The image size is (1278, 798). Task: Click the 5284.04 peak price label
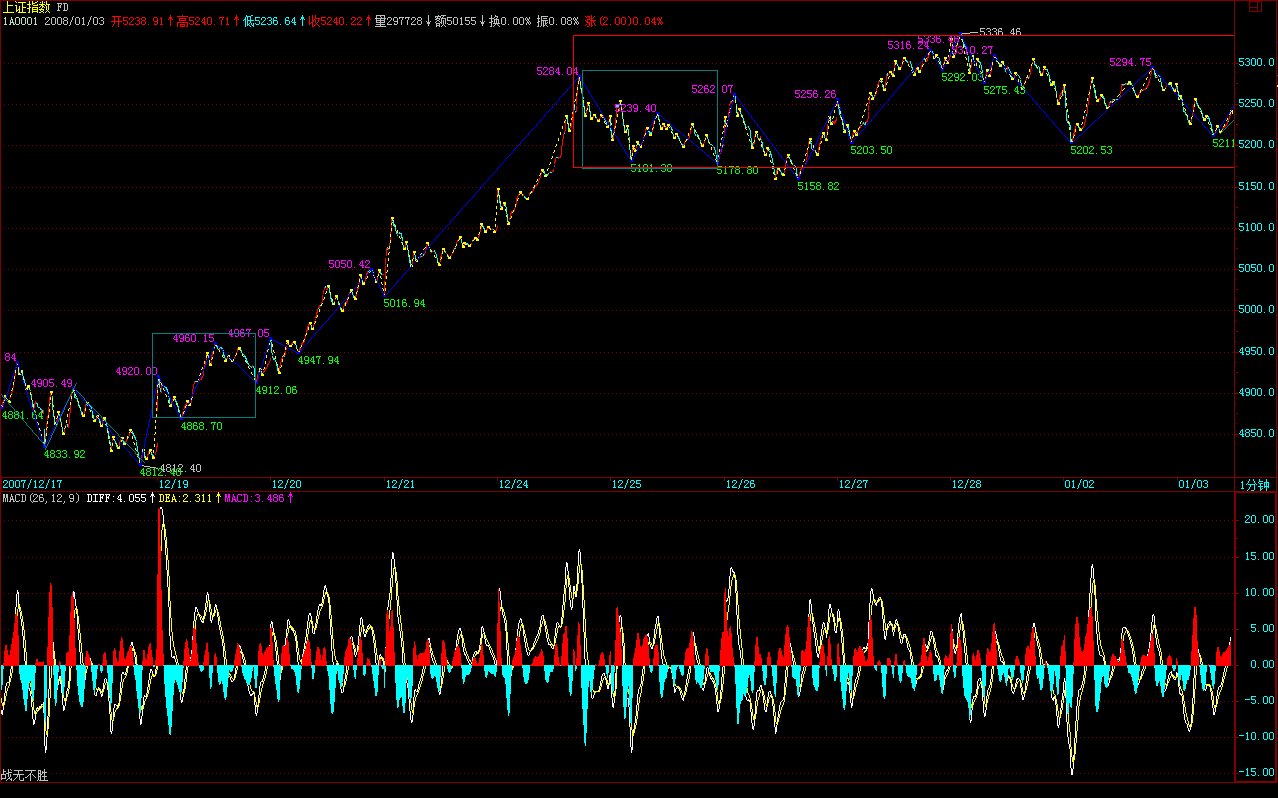[557, 71]
